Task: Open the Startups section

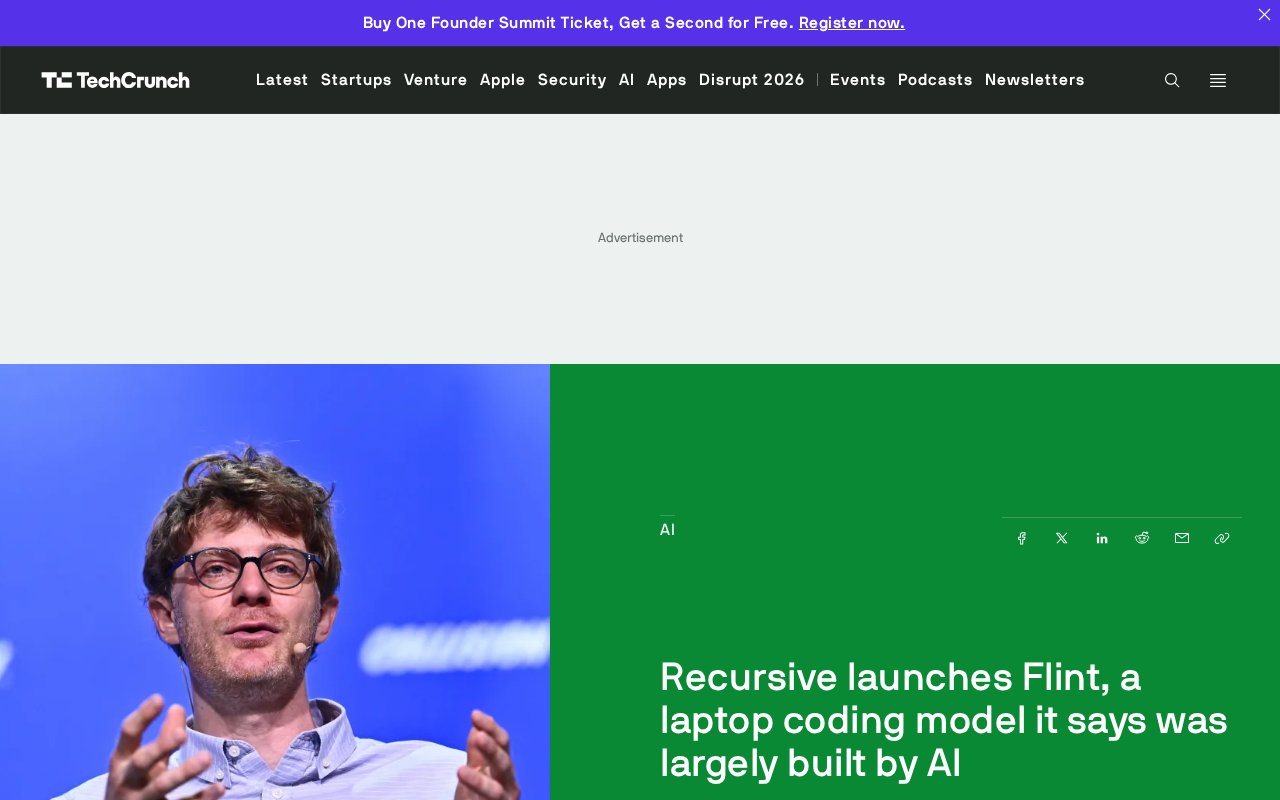Action: 356,80
